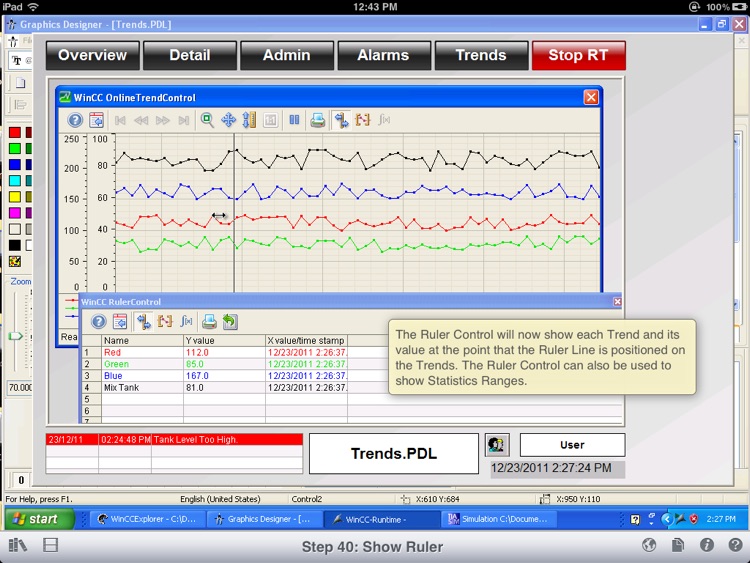
Task: Open configuration dialog in RulerControl toolbar
Action: (x=120, y=321)
